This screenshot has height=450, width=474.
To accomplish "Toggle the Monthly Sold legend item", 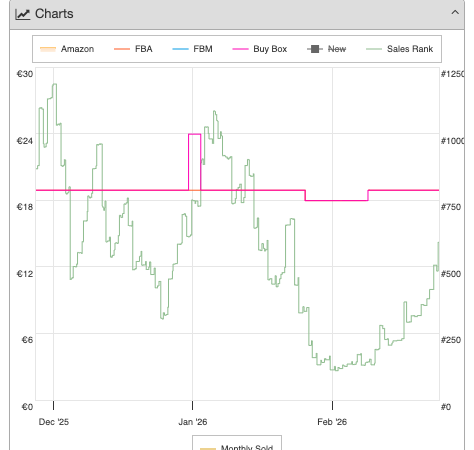I will (x=237, y=447).
